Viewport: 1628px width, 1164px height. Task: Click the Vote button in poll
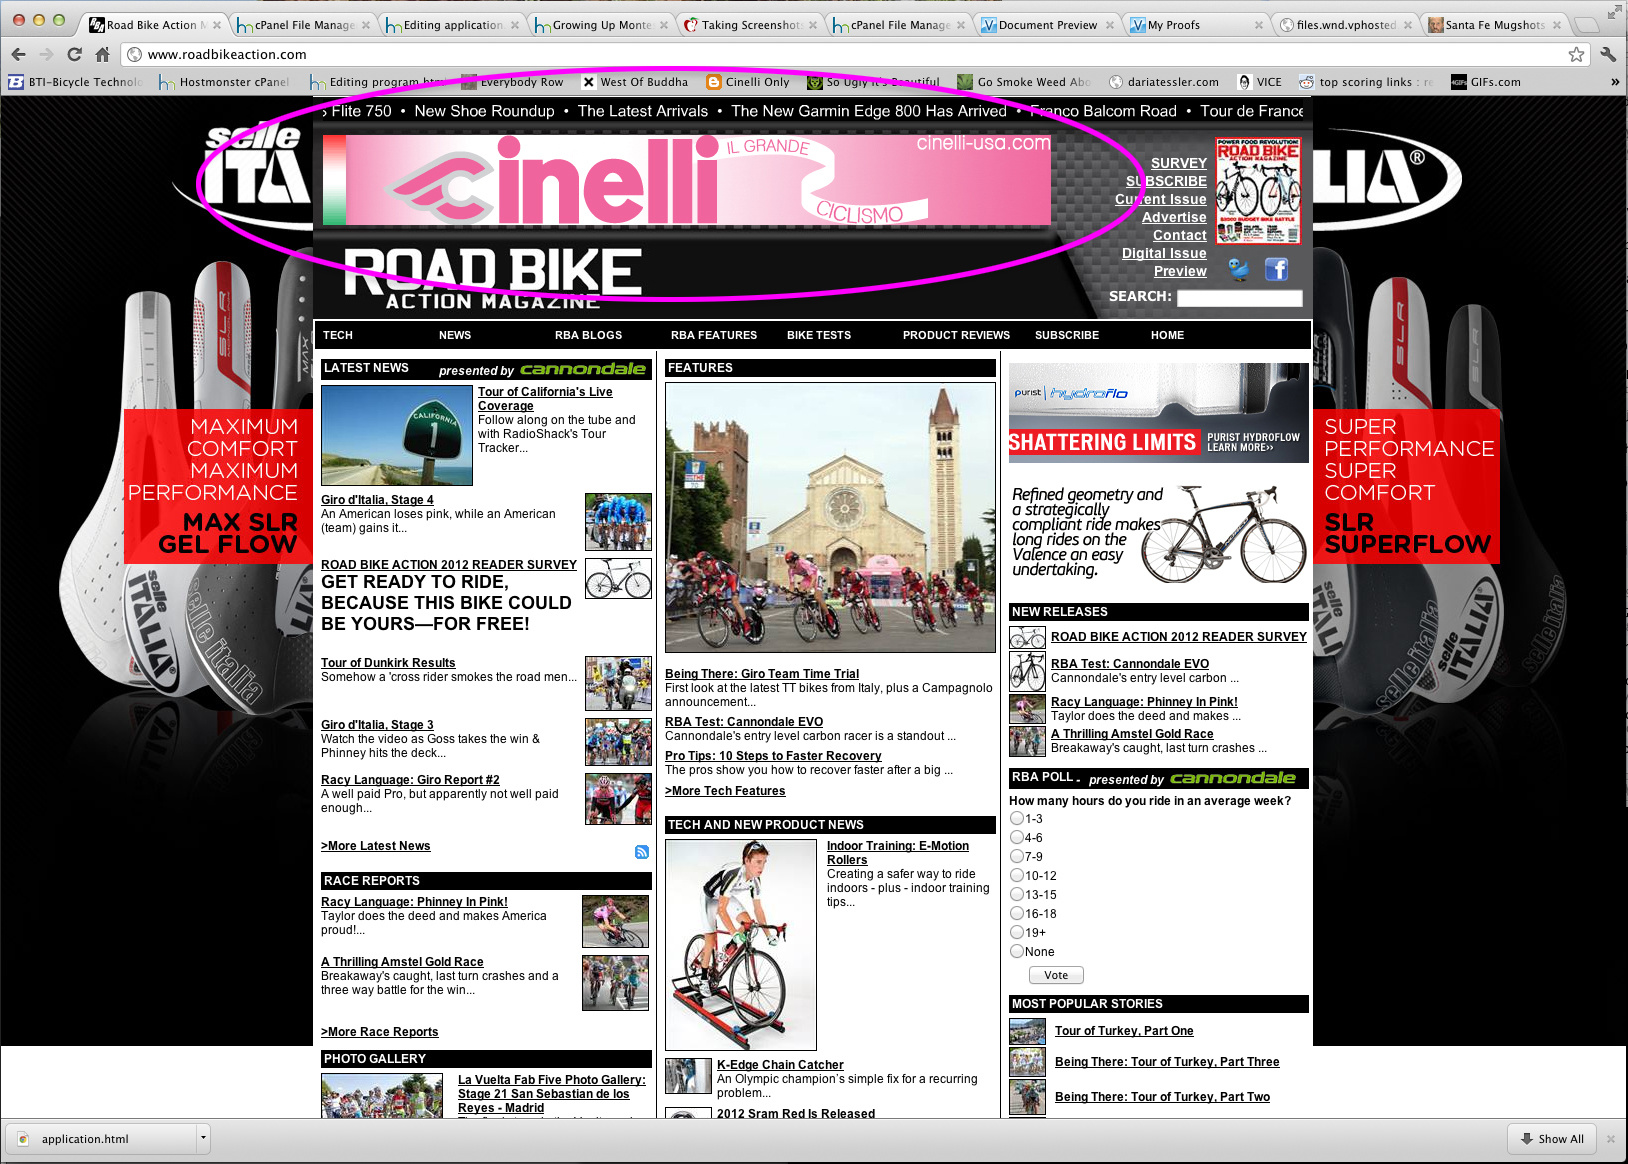pyautogui.click(x=1056, y=975)
